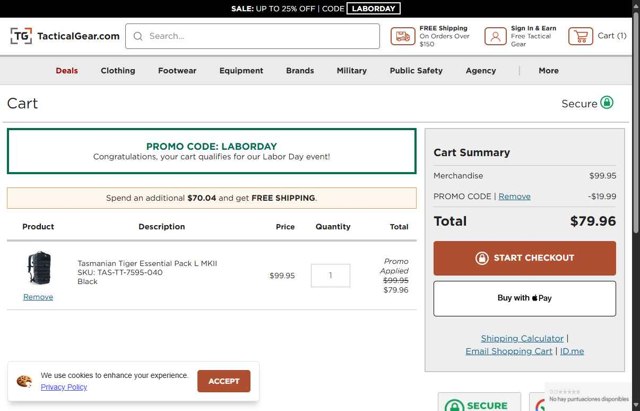Viewport: 640px width, 411px height.
Task: Click the -$19.99 promo discount value
Action: (x=602, y=196)
